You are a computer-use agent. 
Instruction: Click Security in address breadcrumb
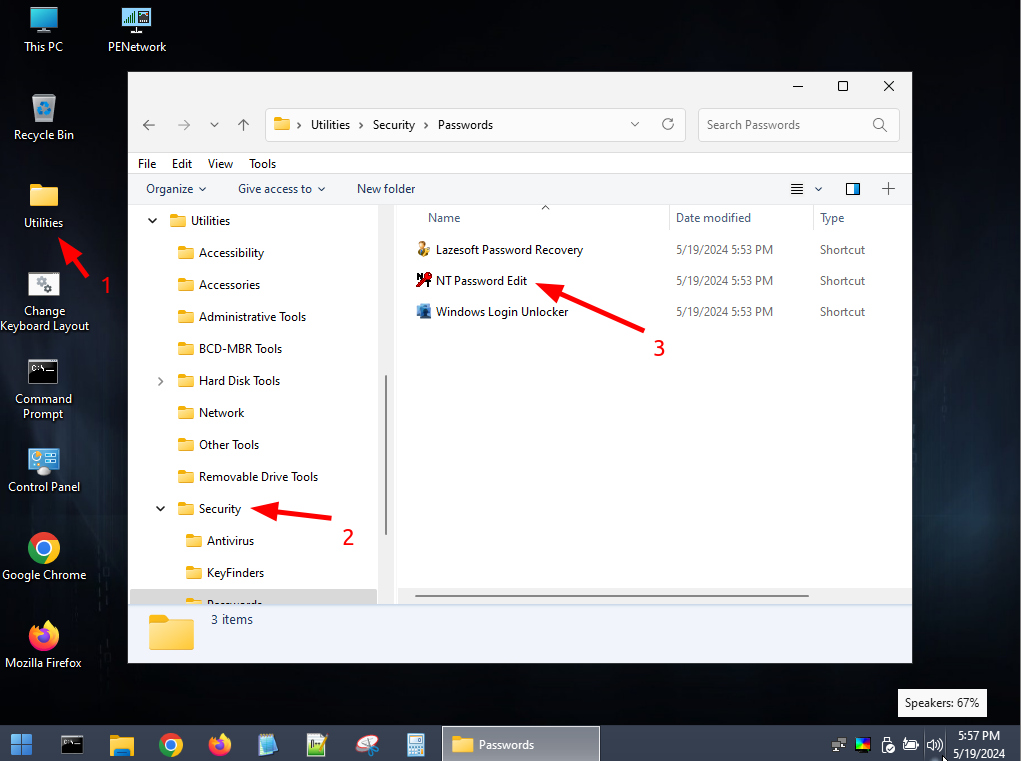pyautogui.click(x=393, y=125)
